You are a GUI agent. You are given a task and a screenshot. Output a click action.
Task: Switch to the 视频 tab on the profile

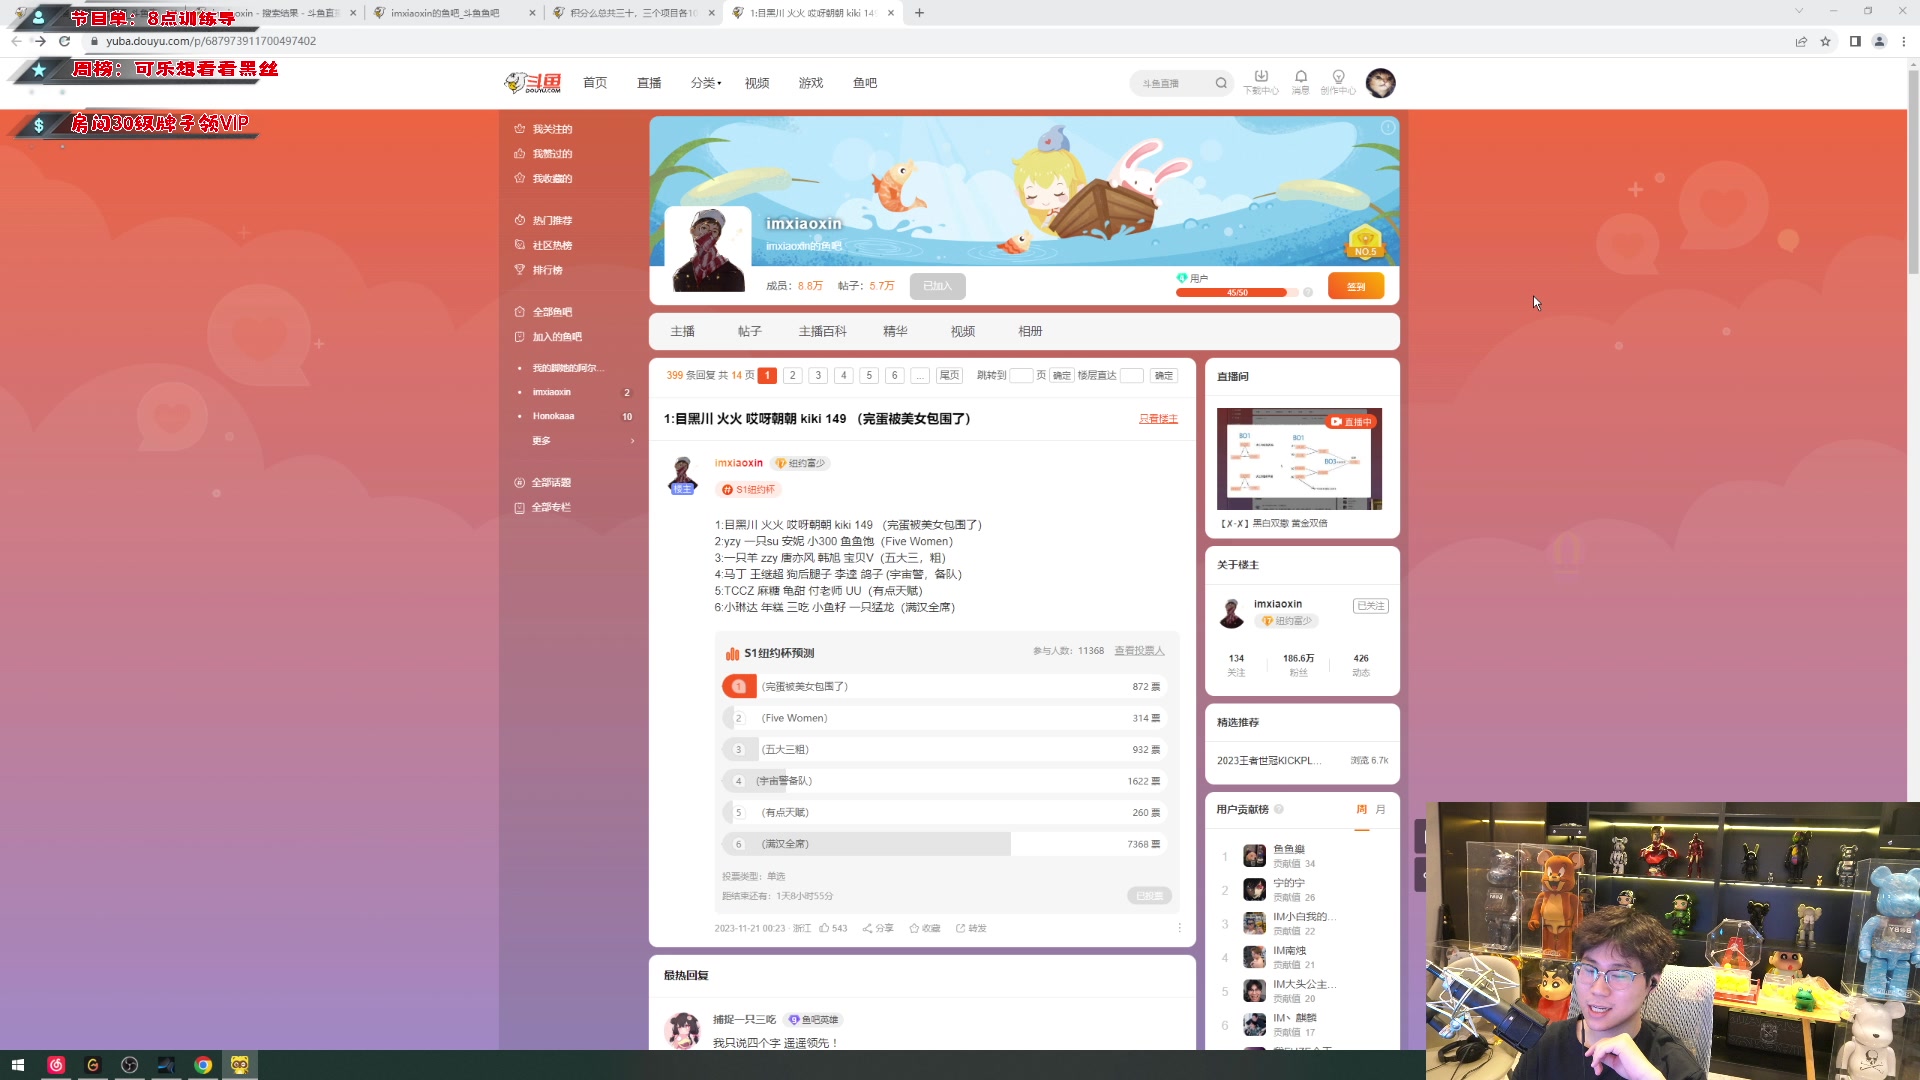tap(962, 331)
